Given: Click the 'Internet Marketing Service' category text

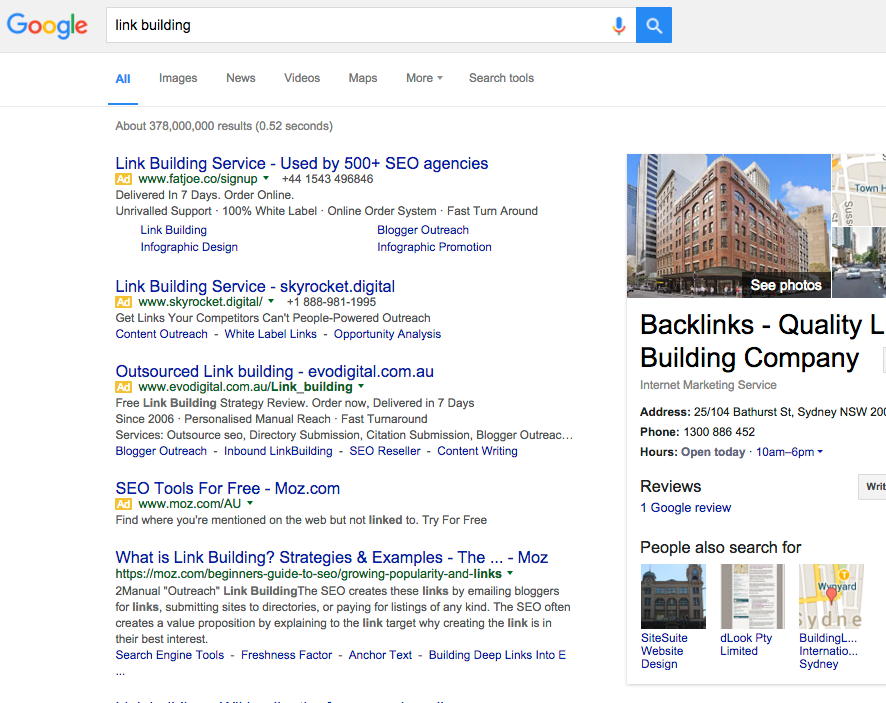Looking at the screenshot, I should pos(708,385).
